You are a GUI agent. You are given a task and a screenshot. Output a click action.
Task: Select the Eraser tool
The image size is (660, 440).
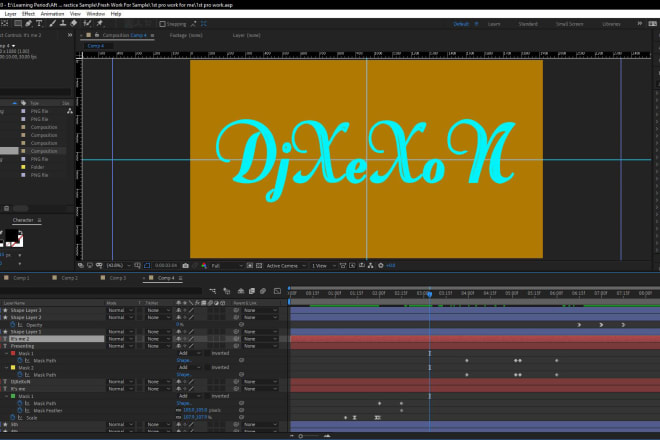(74, 24)
